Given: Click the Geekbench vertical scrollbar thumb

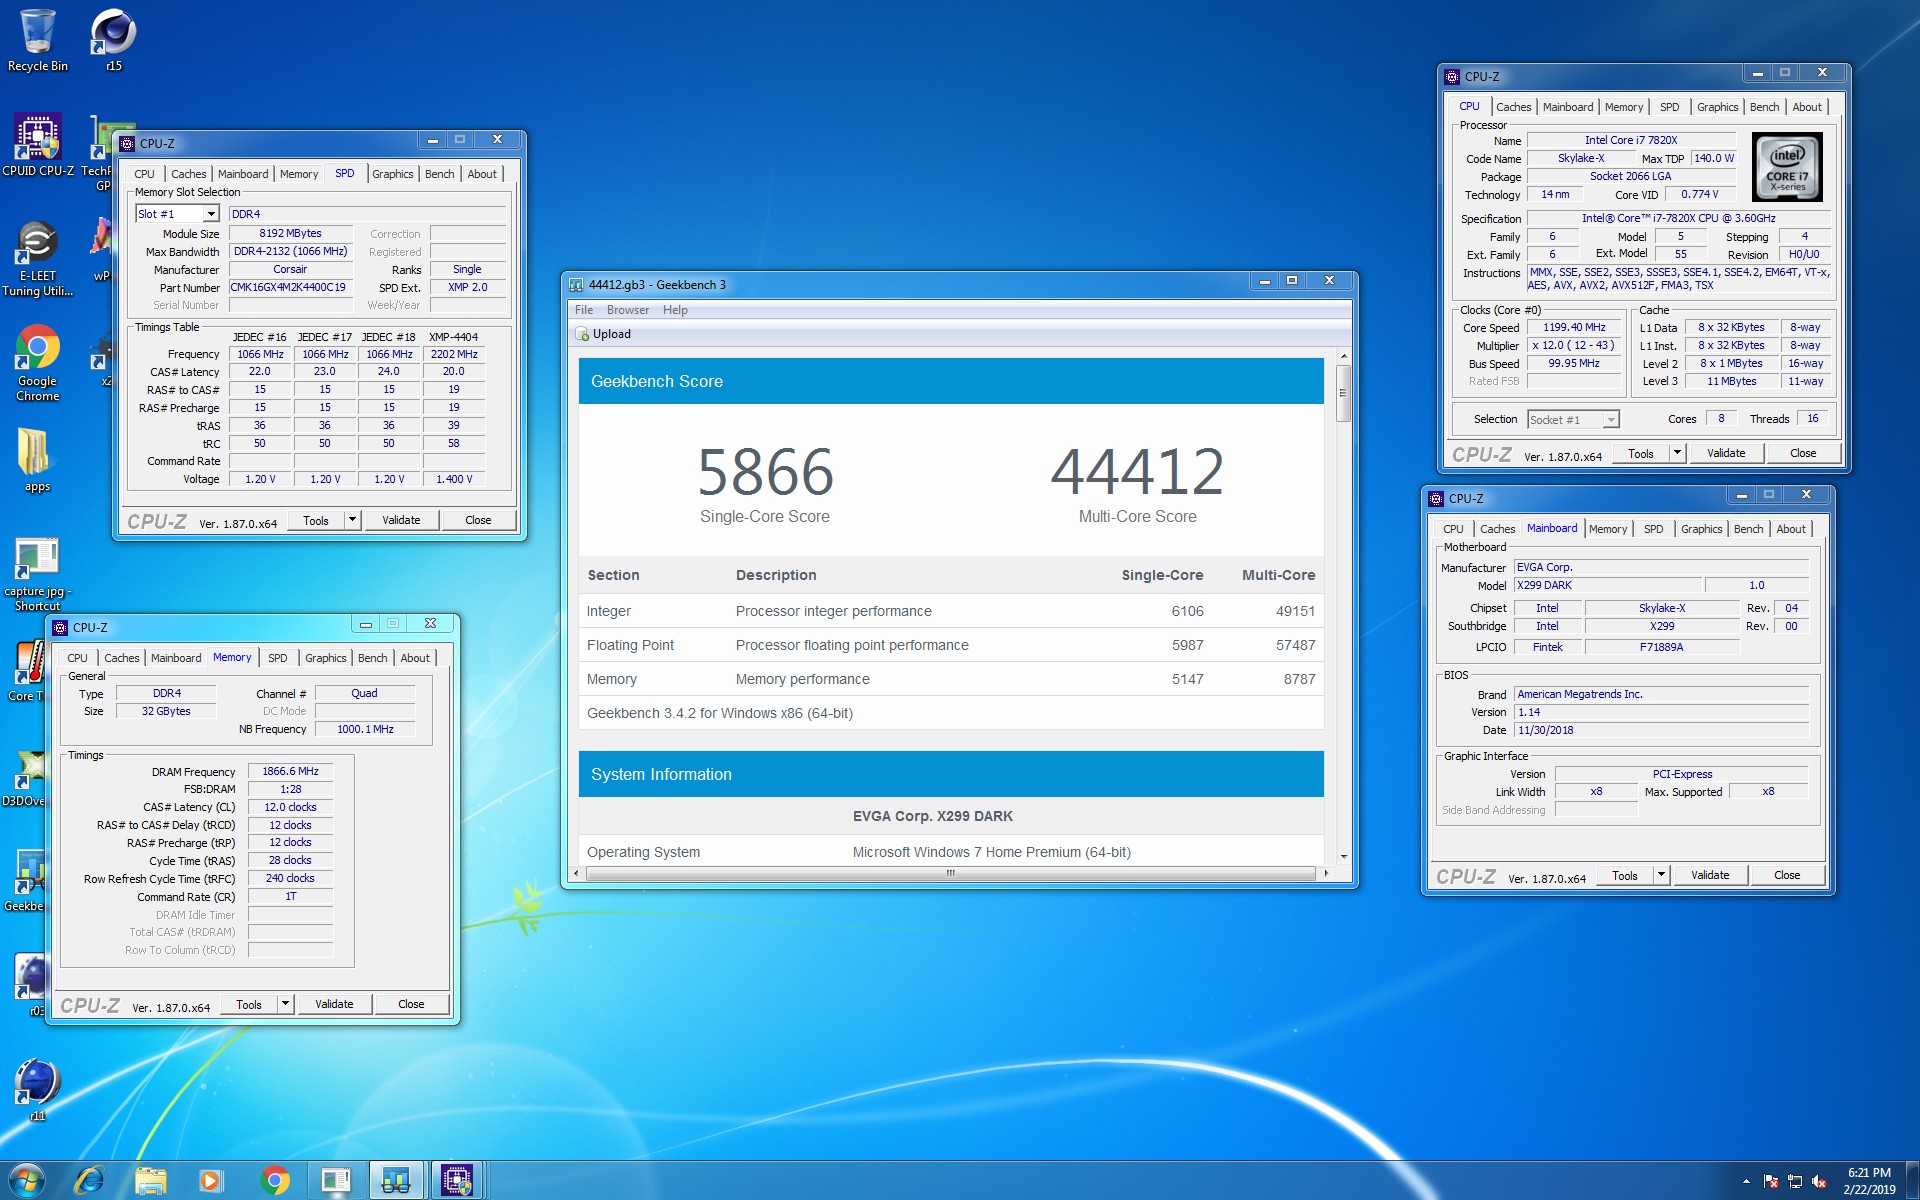Looking at the screenshot, I should point(1343,392).
